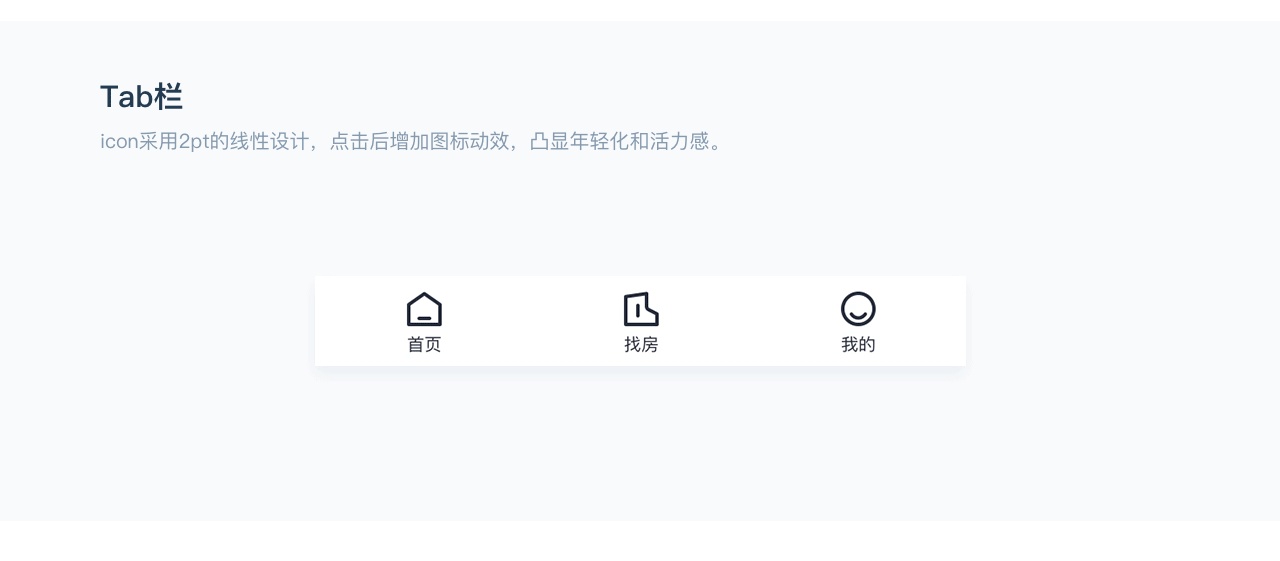Click the empty tab bar space between 找房 and 我的

click(749, 321)
